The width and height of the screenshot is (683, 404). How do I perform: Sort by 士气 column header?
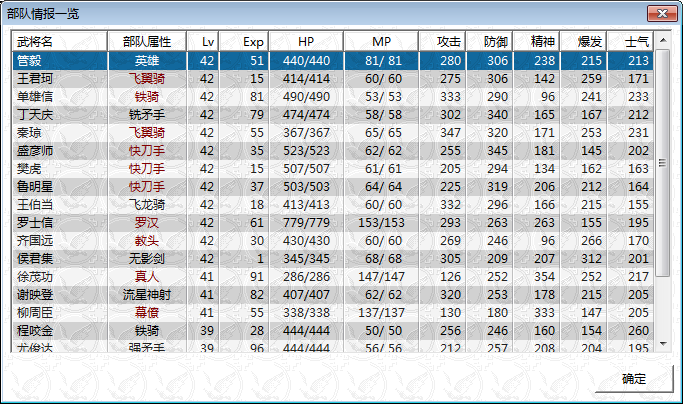[x=631, y=42]
